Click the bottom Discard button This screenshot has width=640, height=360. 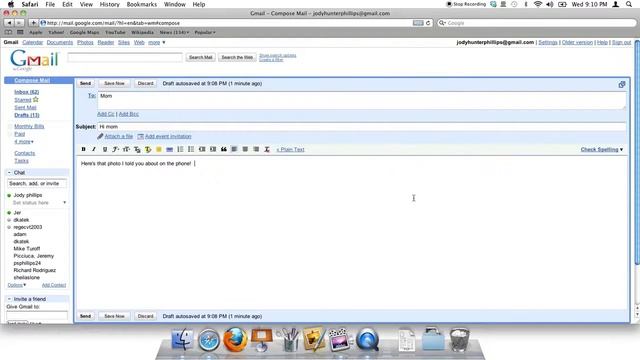point(145,316)
